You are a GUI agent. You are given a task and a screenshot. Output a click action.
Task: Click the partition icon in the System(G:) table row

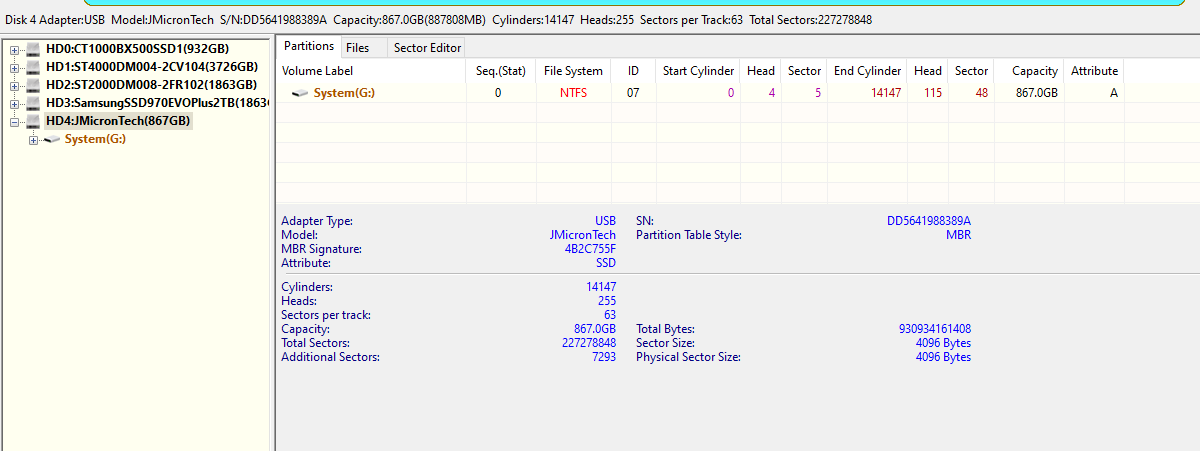pos(300,93)
